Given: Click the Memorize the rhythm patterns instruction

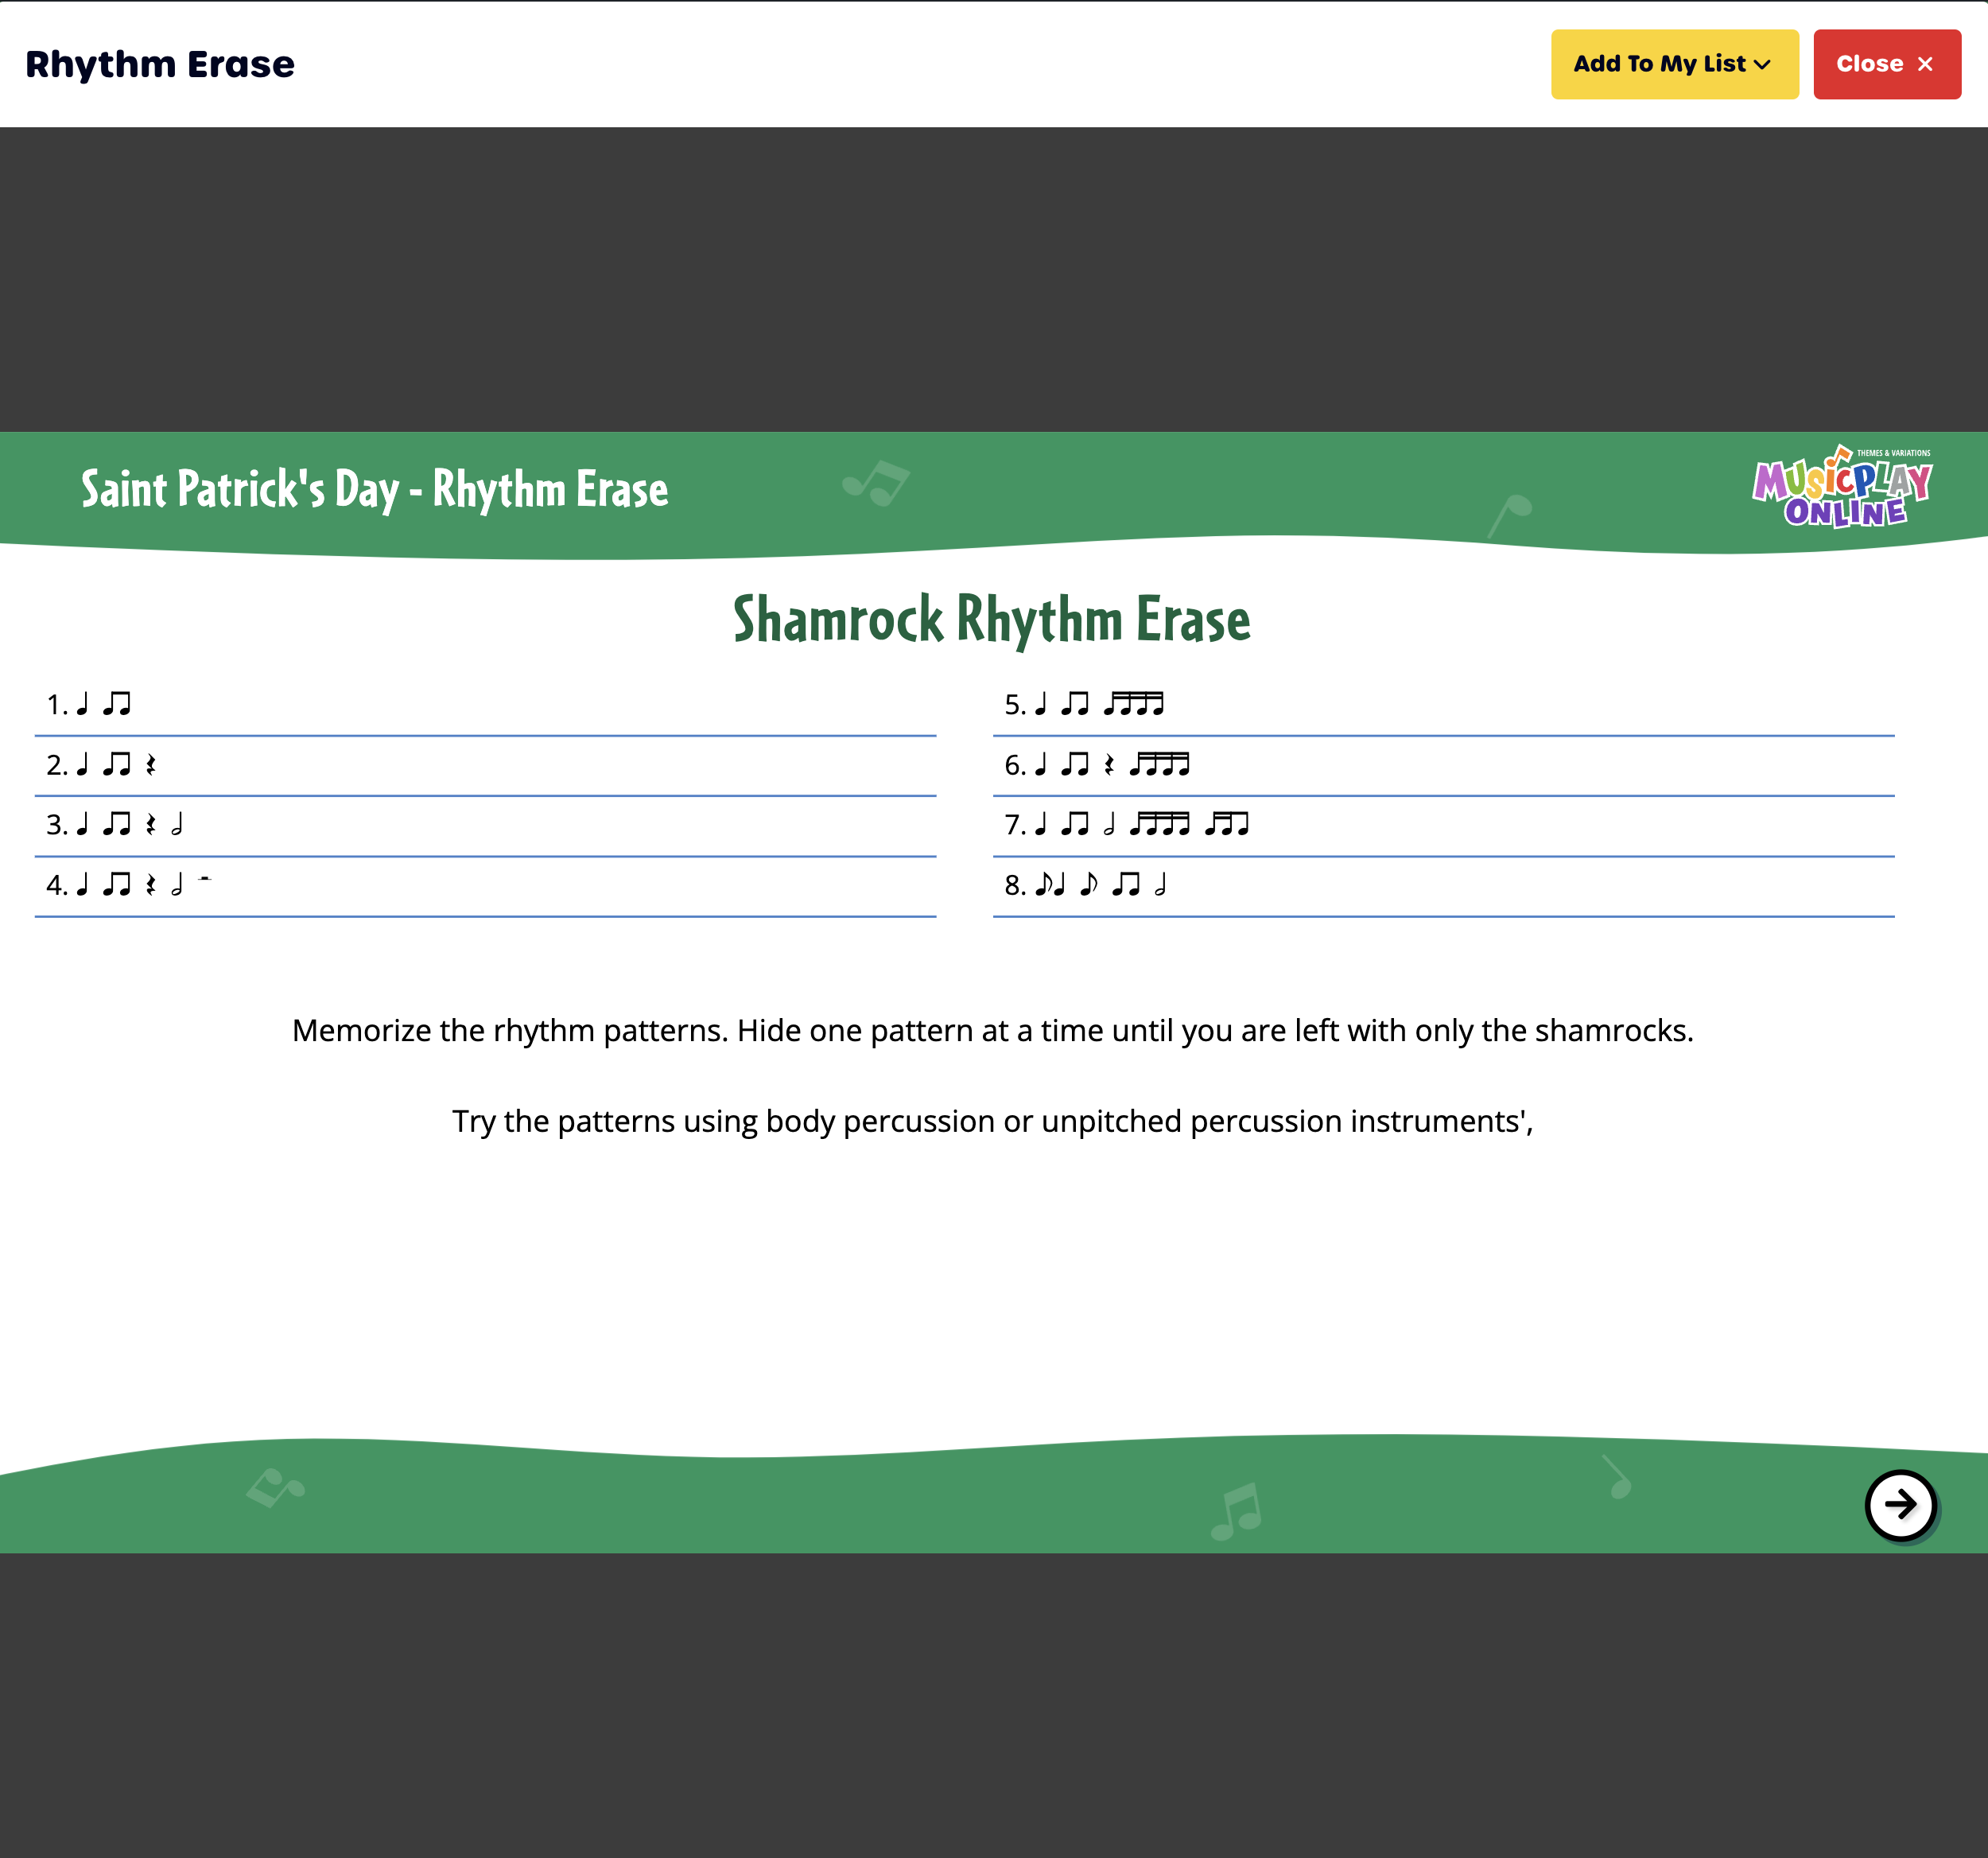Looking at the screenshot, I should coord(992,1031).
